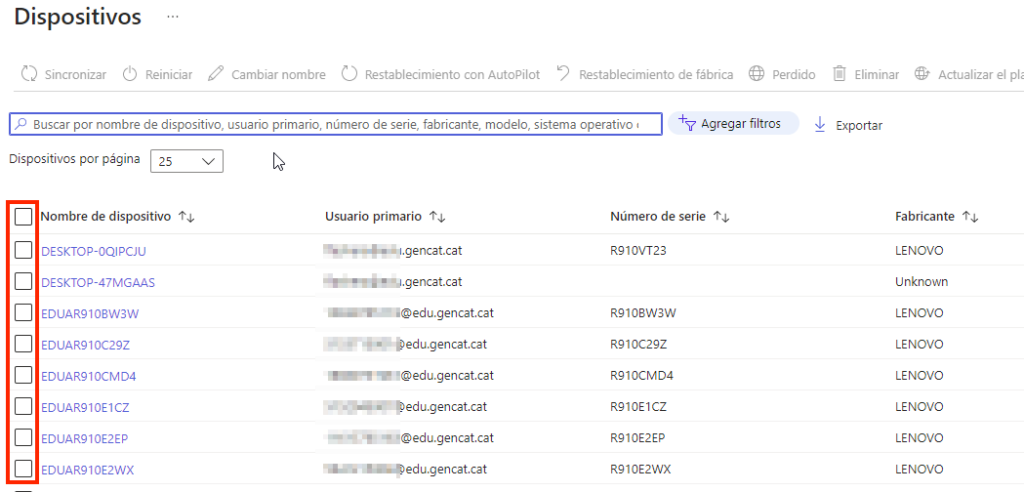The height and width of the screenshot is (492, 1024).
Task: Open the more options ellipsis beside Dispositivos
Action: pyautogui.click(x=172, y=17)
